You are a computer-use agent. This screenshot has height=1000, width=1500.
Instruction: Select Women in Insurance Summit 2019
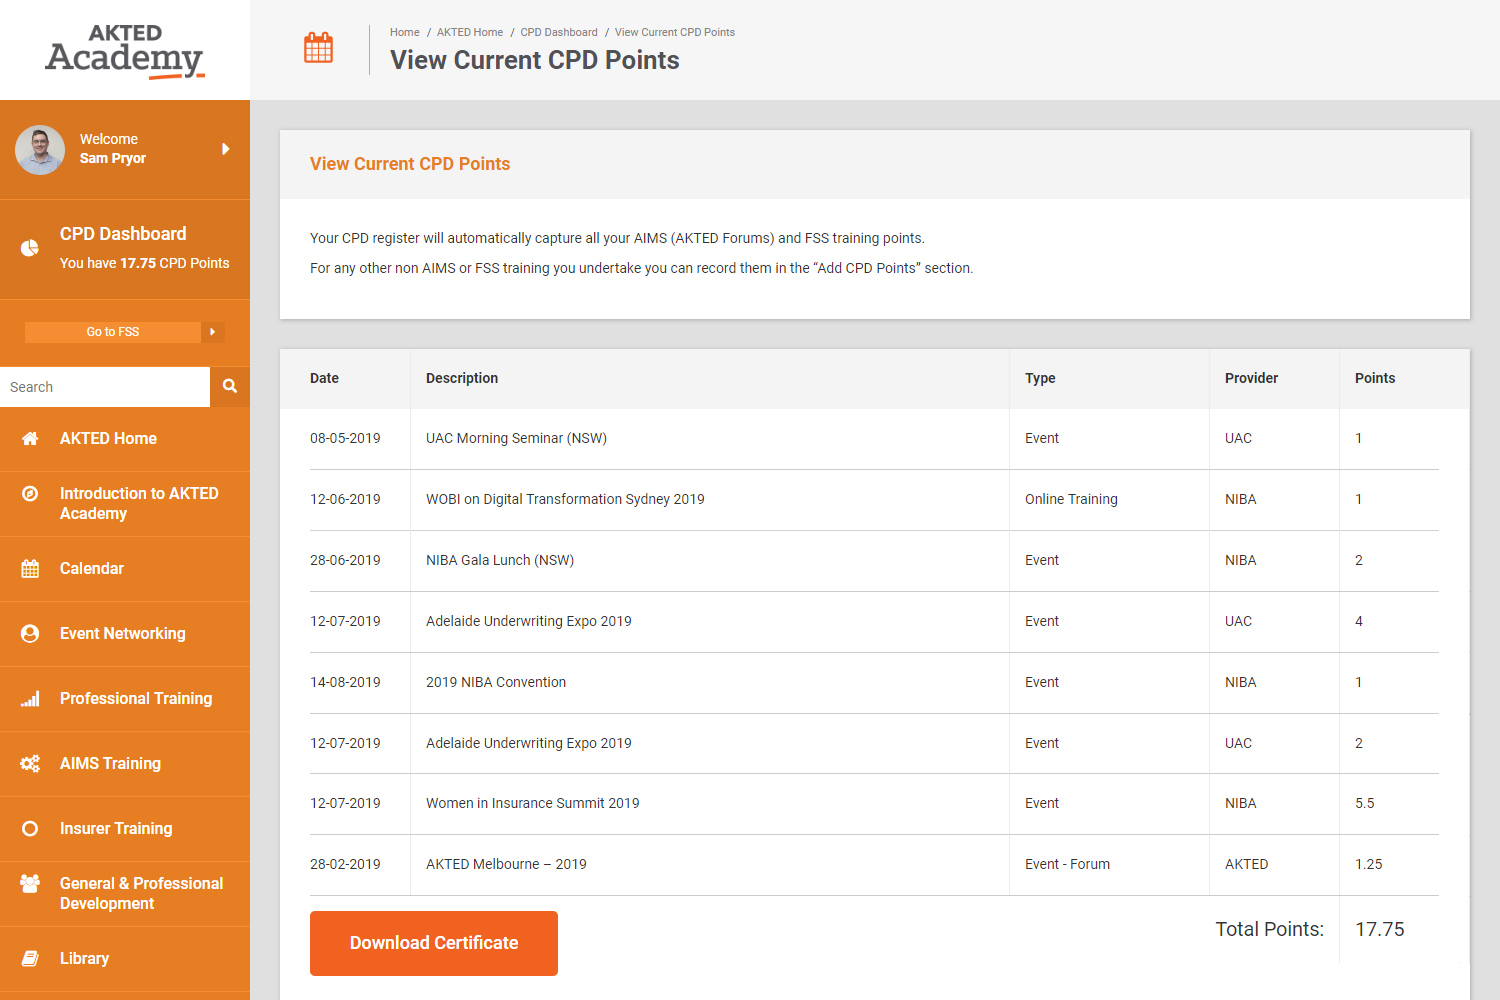[533, 803]
